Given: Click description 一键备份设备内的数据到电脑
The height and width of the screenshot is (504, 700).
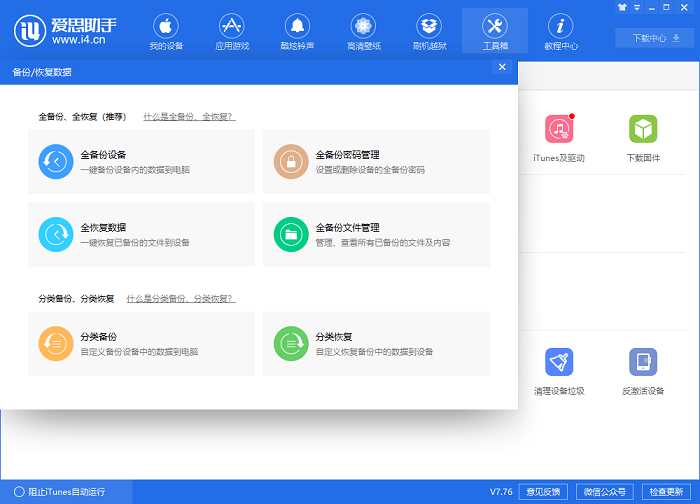Looking at the screenshot, I should pos(135,170).
